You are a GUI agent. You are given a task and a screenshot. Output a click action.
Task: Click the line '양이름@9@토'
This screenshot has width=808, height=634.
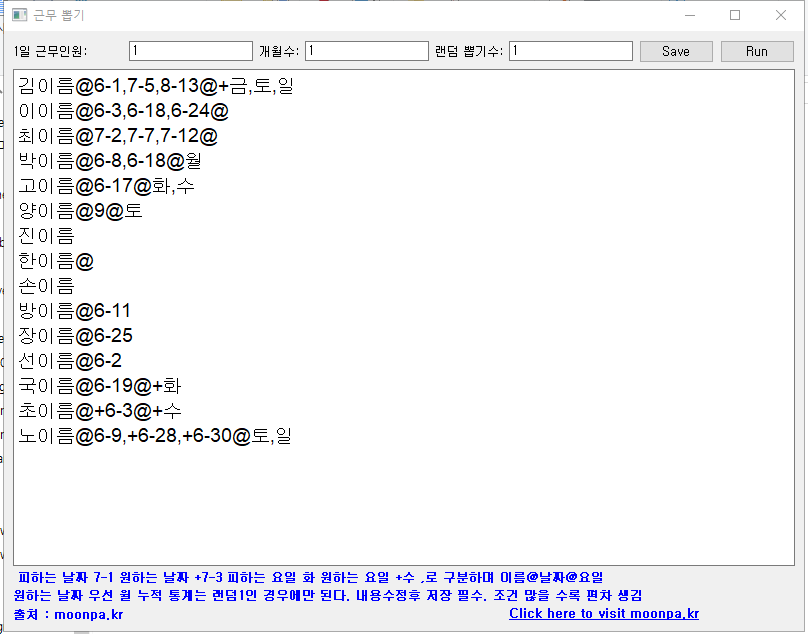click(80, 211)
